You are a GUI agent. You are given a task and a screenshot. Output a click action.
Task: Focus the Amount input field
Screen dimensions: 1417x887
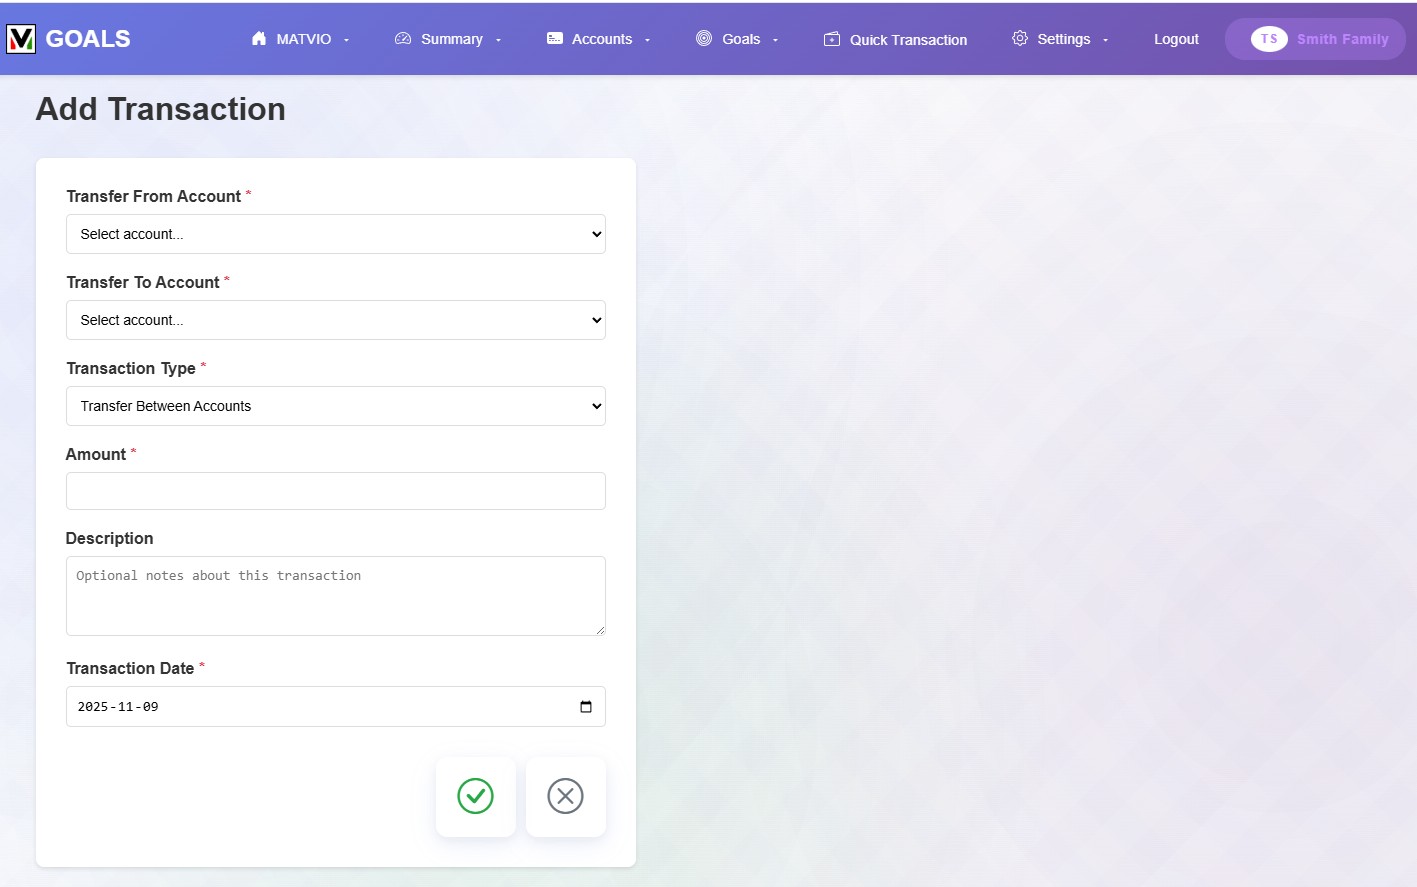point(335,491)
